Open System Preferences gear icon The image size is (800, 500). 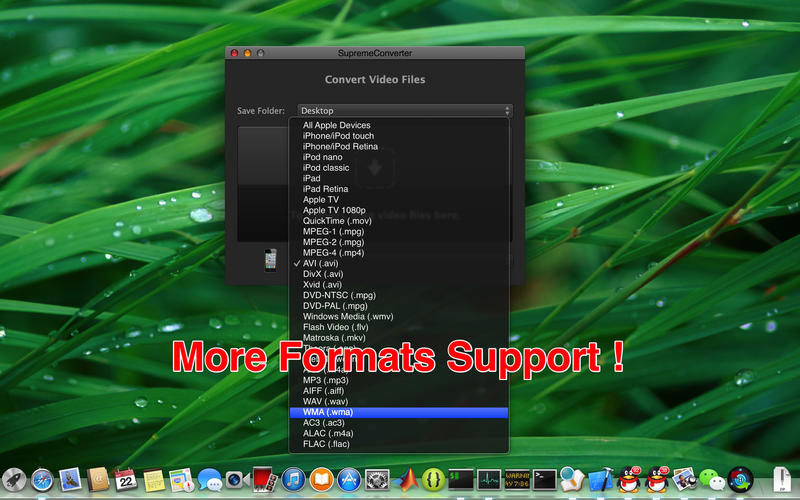(x=377, y=480)
